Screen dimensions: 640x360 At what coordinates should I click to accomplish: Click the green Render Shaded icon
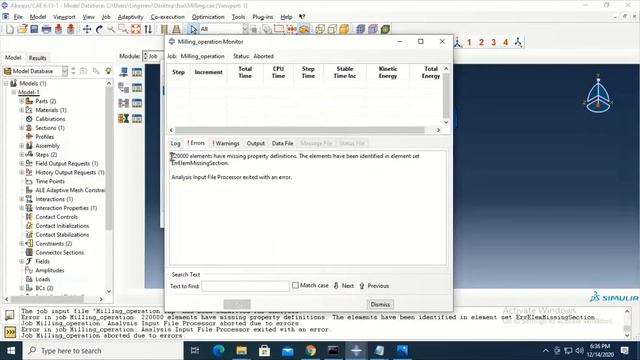(x=385, y=29)
